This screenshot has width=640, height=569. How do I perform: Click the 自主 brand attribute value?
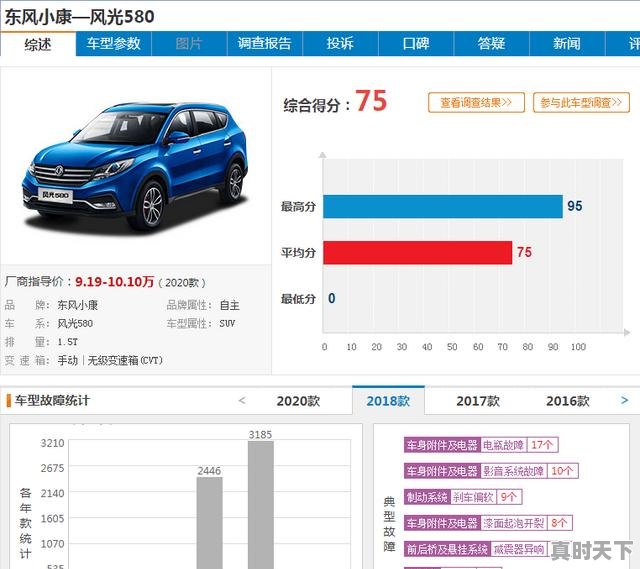(x=230, y=305)
